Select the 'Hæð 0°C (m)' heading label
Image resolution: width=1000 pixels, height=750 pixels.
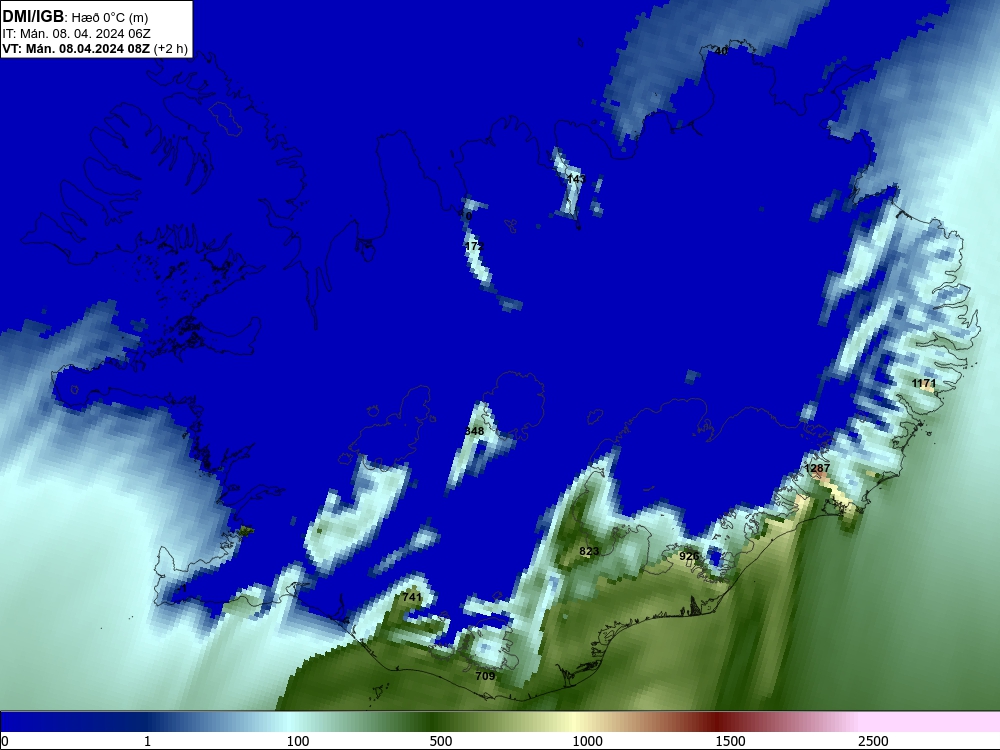[x=110, y=18]
